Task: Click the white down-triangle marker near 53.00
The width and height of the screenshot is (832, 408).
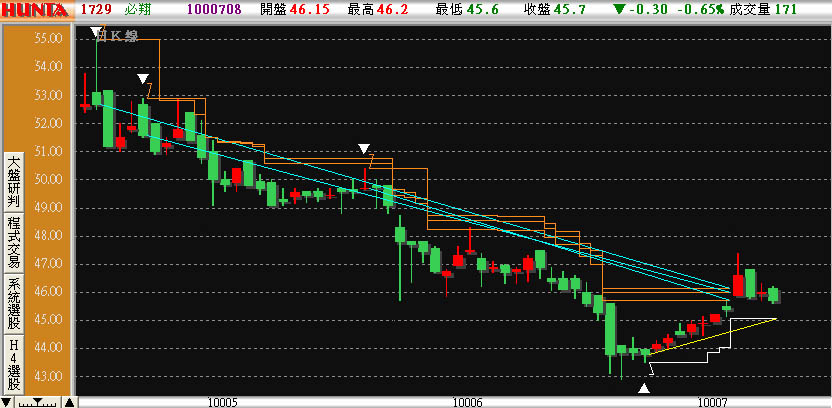Action: click(x=143, y=79)
